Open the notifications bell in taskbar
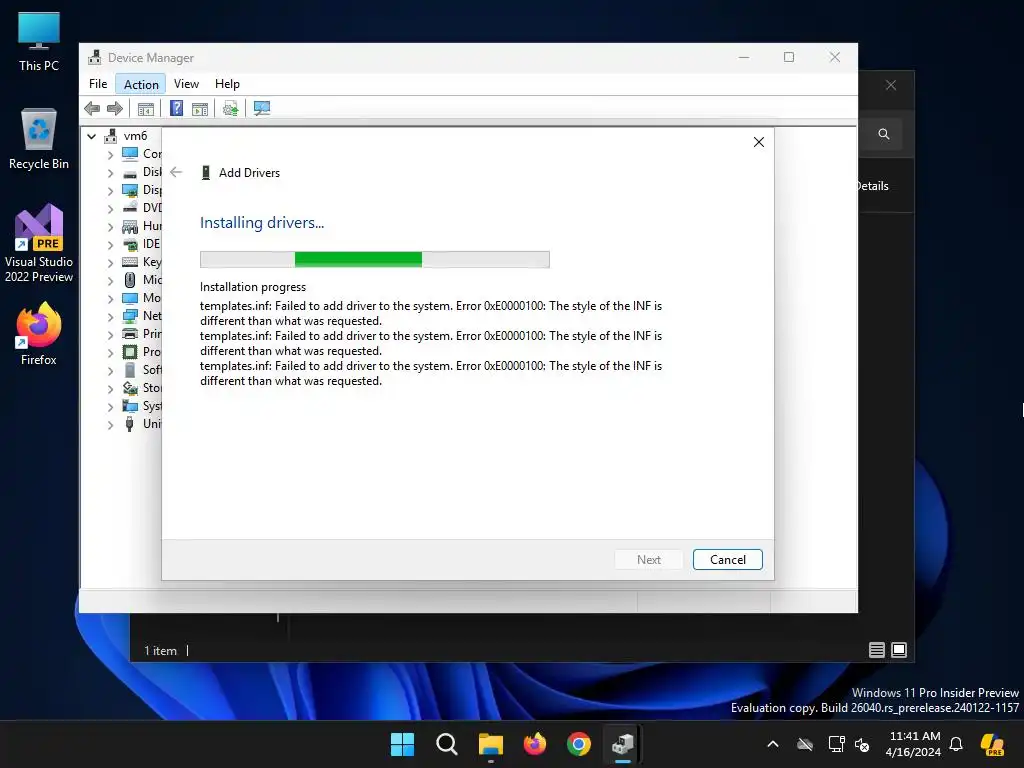The width and height of the screenshot is (1024, 768). coord(956,744)
